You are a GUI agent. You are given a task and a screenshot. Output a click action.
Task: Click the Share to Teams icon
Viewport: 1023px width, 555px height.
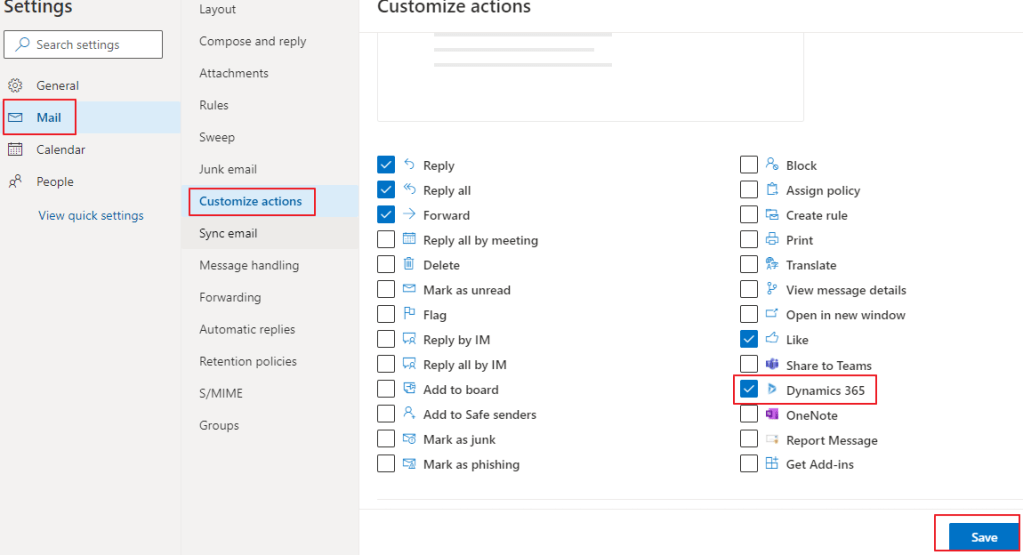pos(771,365)
